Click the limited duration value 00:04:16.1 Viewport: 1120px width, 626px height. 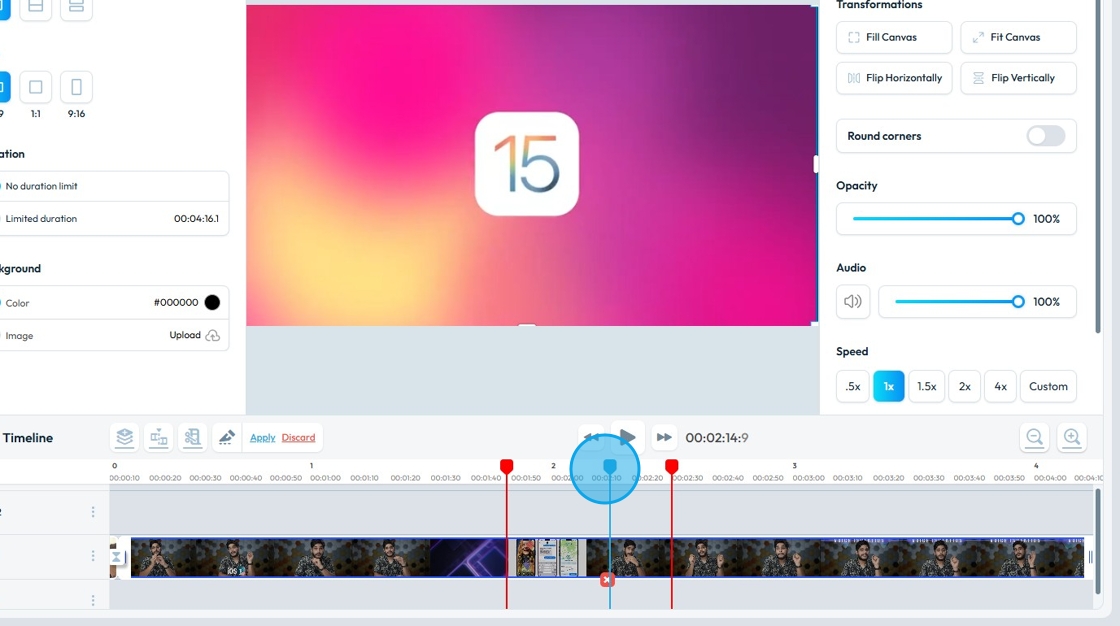(196, 219)
